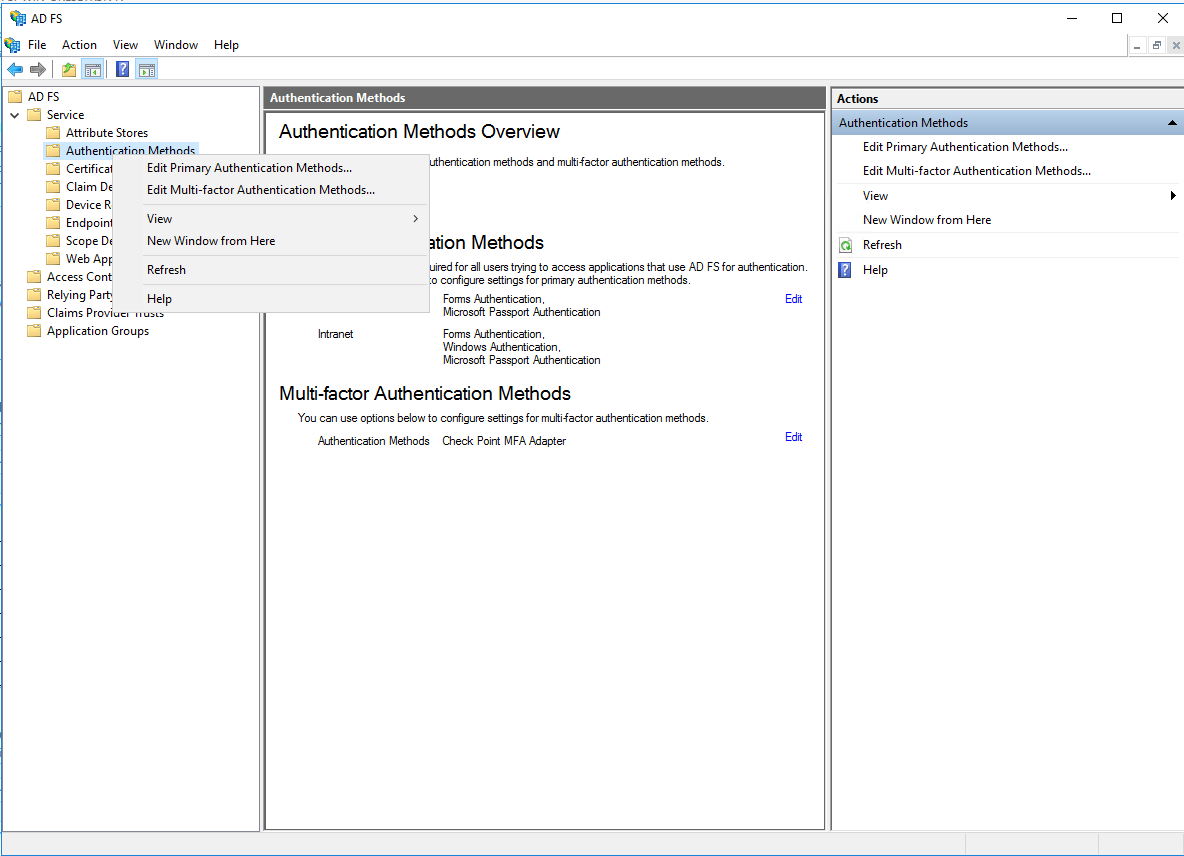Click Edit link for primary authentication methods
This screenshot has width=1184, height=856.
click(x=793, y=299)
